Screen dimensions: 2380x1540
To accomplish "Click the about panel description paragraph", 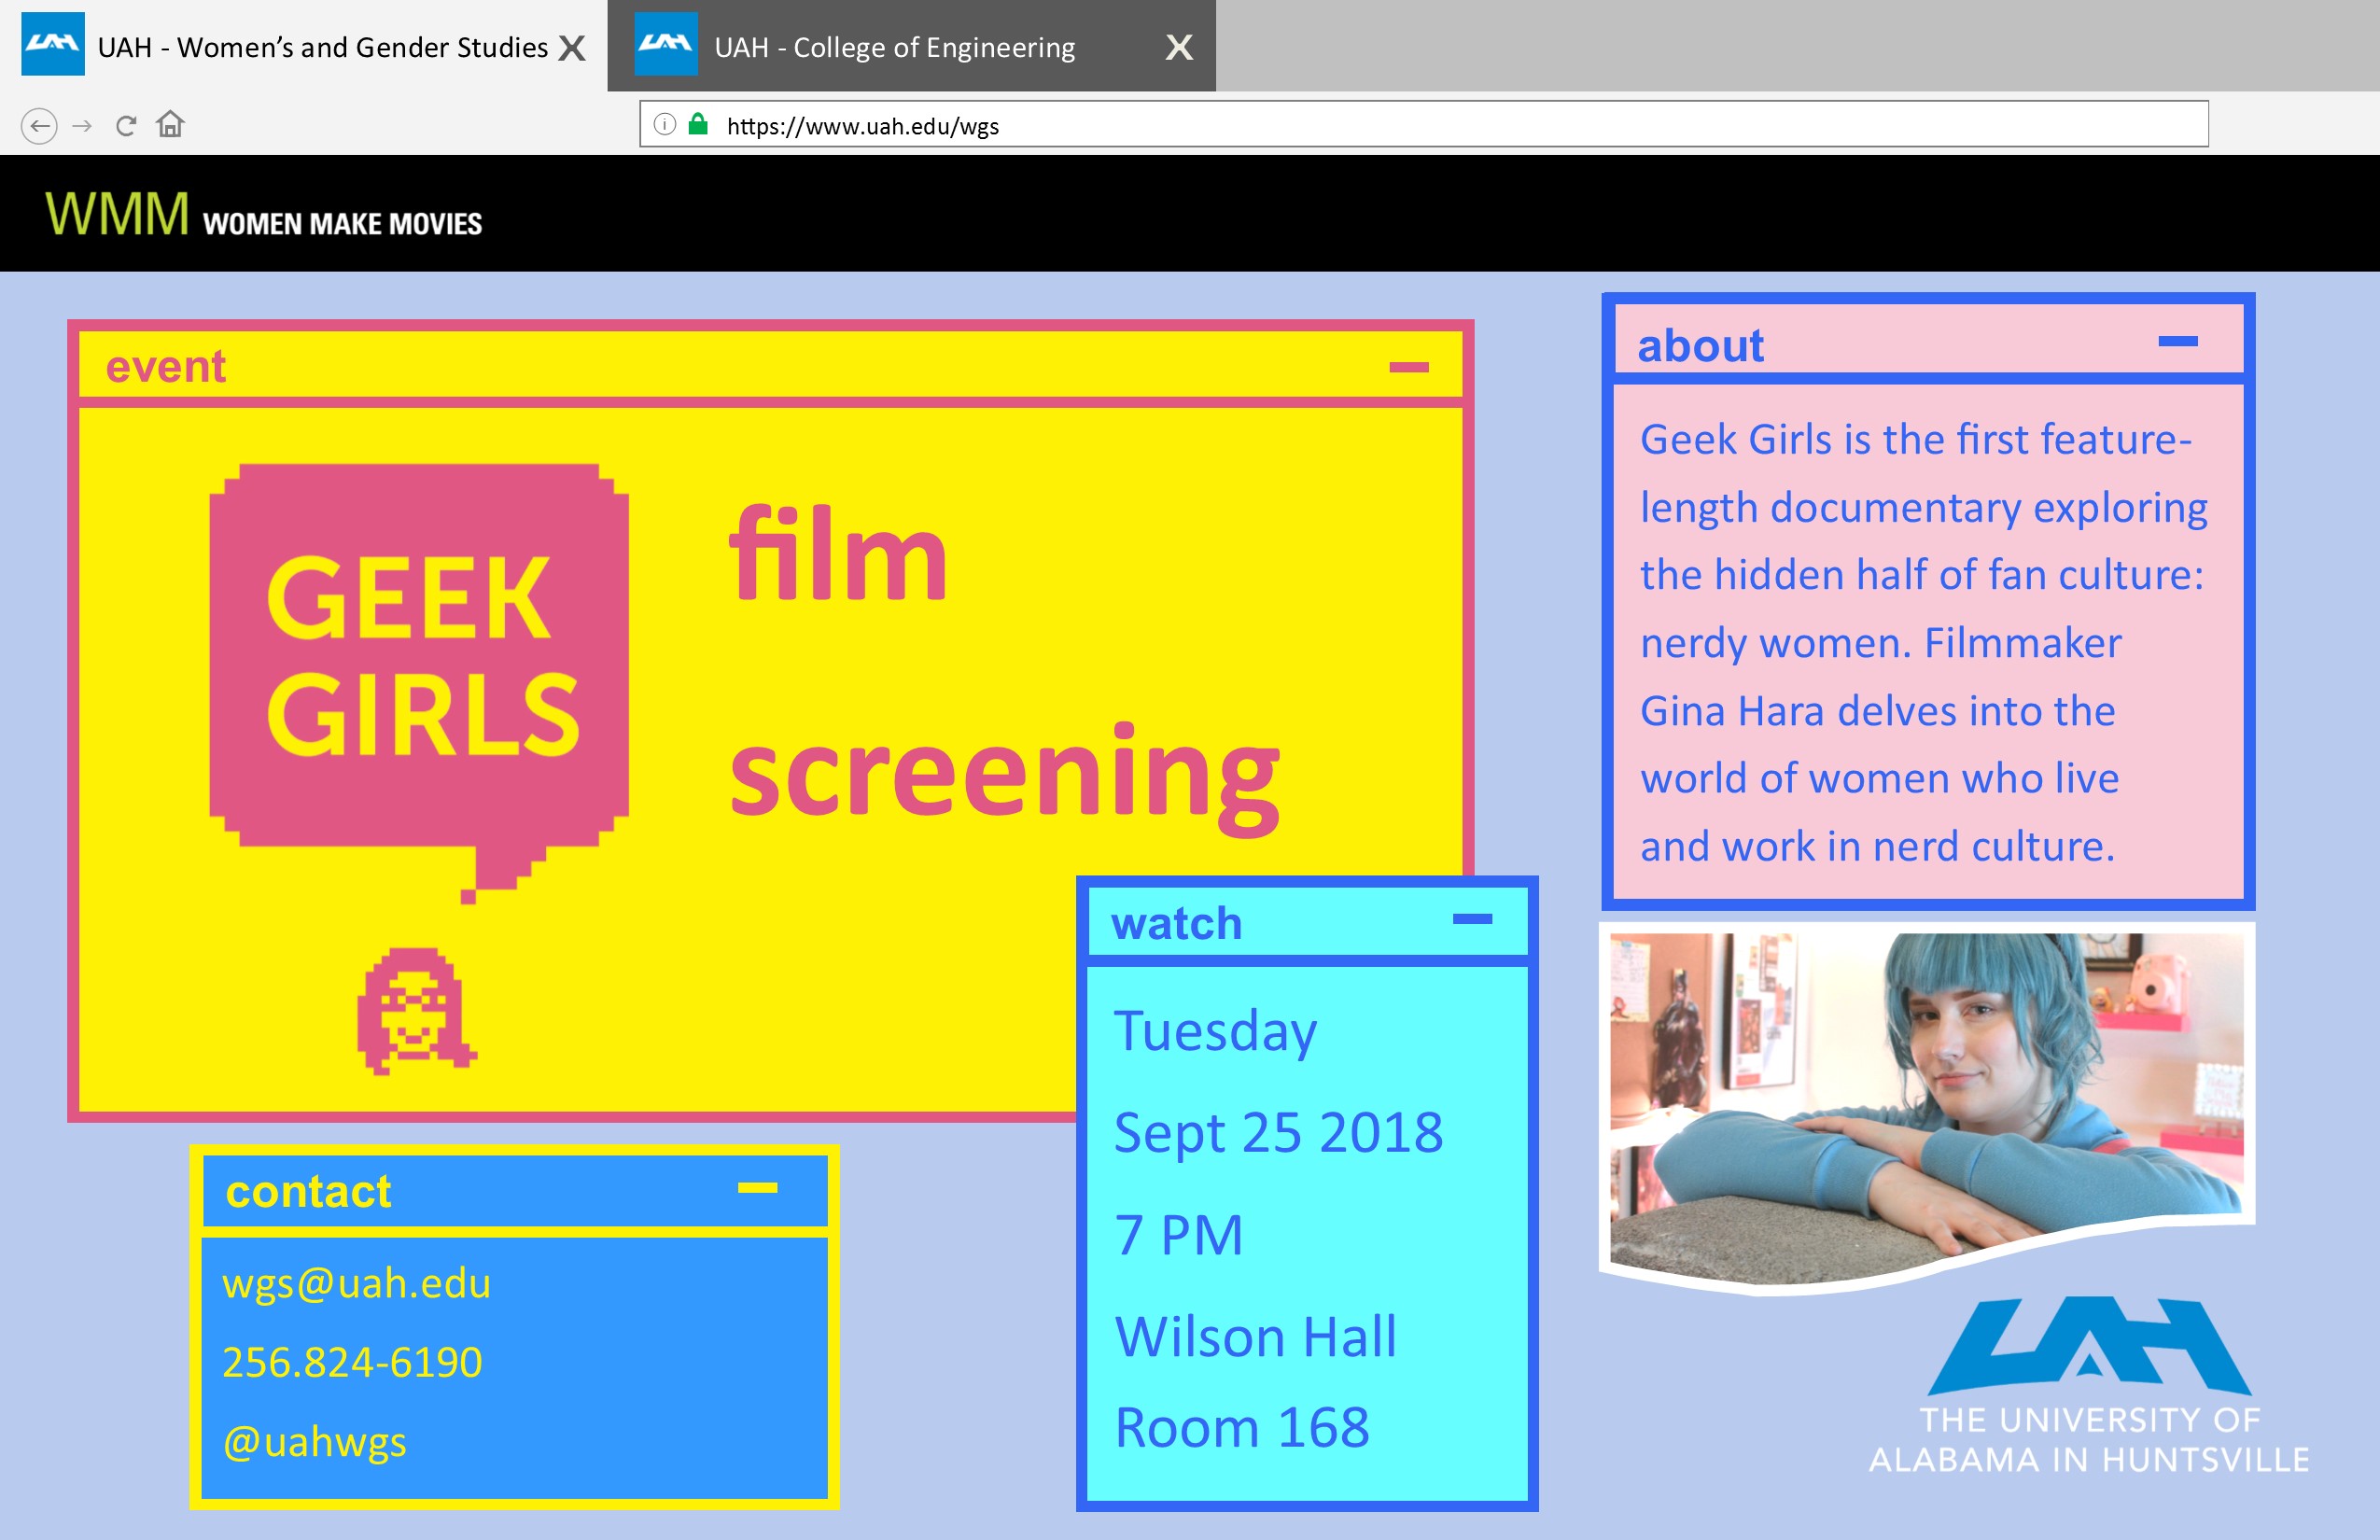I will tap(1924, 643).
